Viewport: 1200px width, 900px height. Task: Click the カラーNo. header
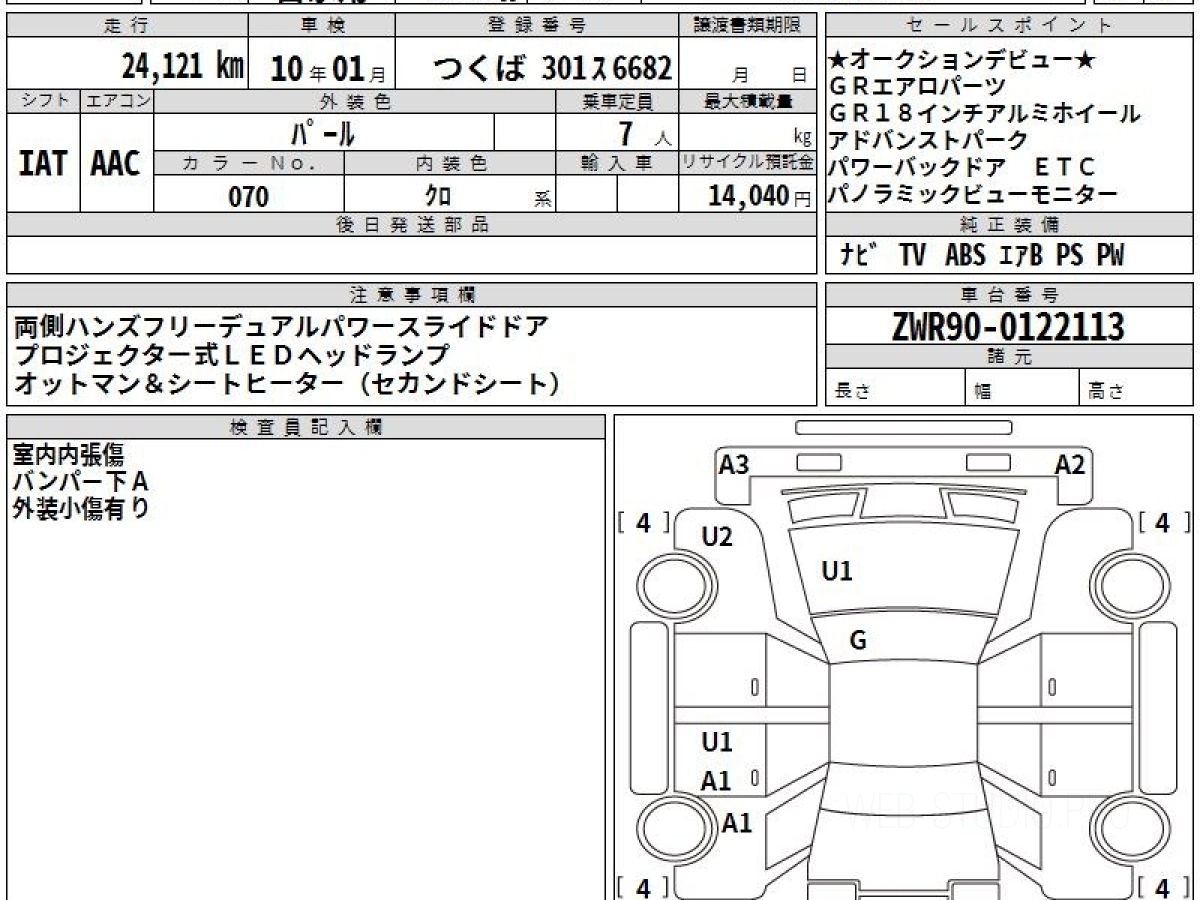point(249,163)
